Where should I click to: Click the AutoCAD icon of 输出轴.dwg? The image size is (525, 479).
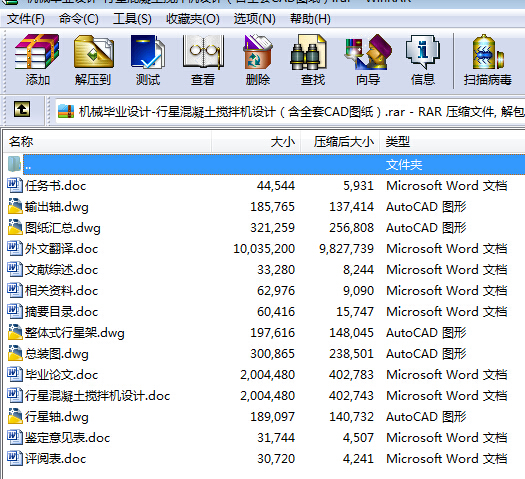click(x=15, y=207)
